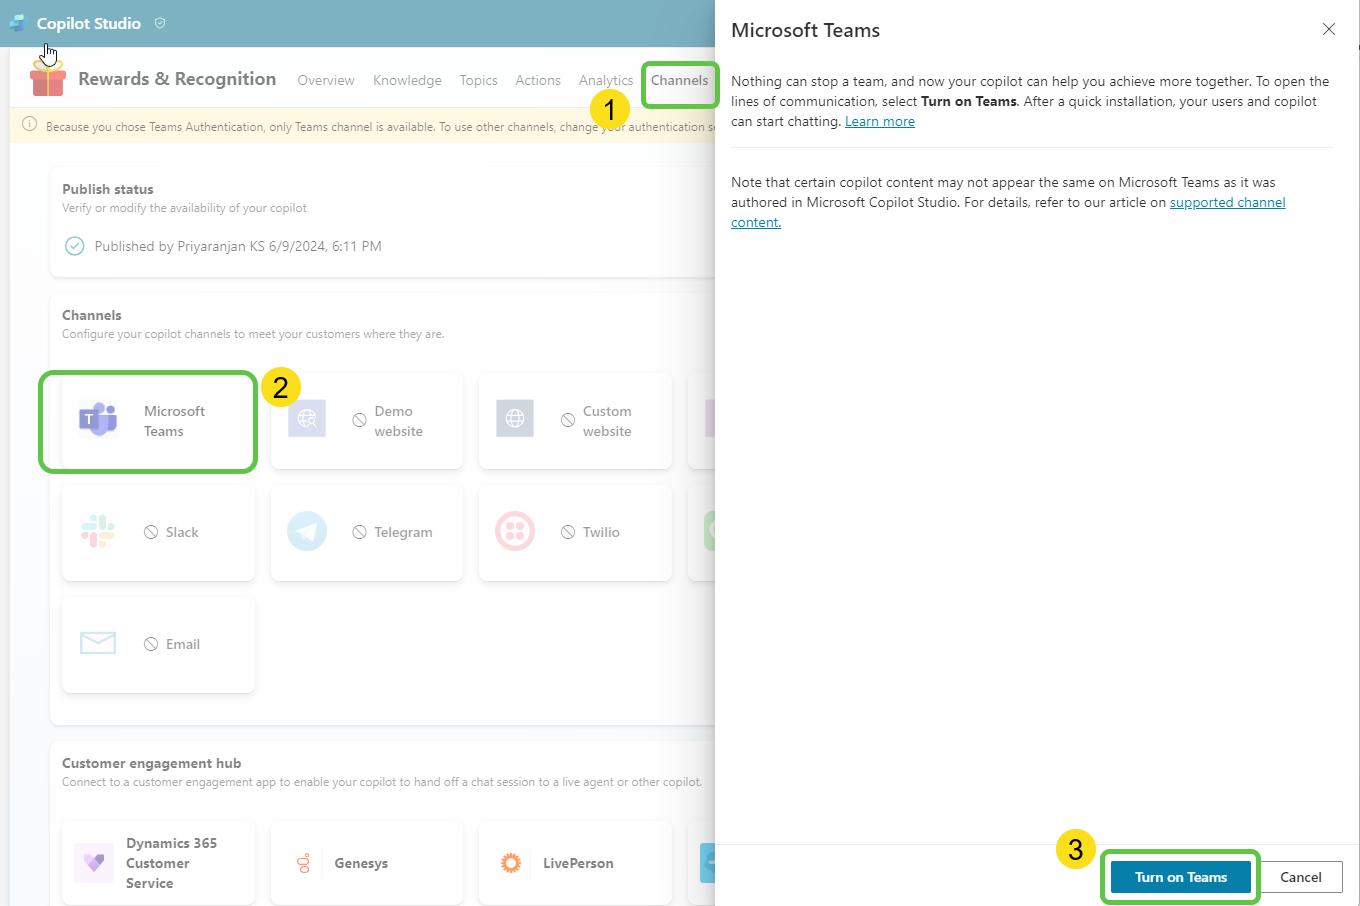Open the Knowledge tab
Image resolution: width=1360 pixels, height=906 pixels.
[x=407, y=80]
